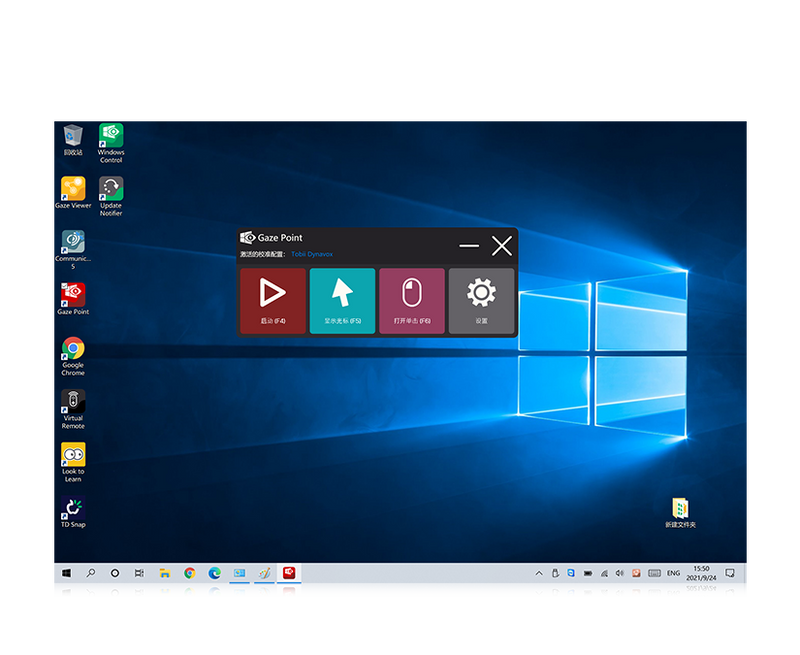Open the volume speaker tray icon
800x655 pixels.
tap(620, 573)
